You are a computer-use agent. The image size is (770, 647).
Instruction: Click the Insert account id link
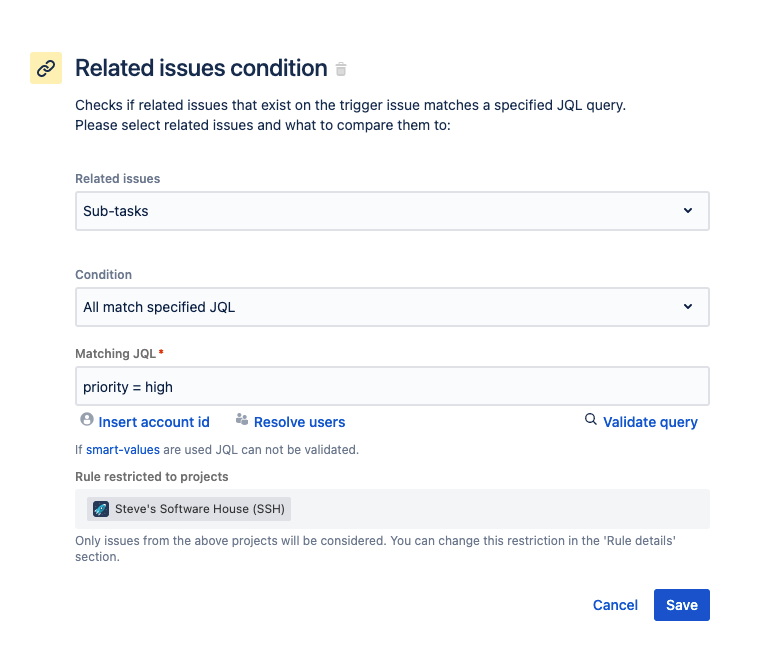click(x=154, y=422)
